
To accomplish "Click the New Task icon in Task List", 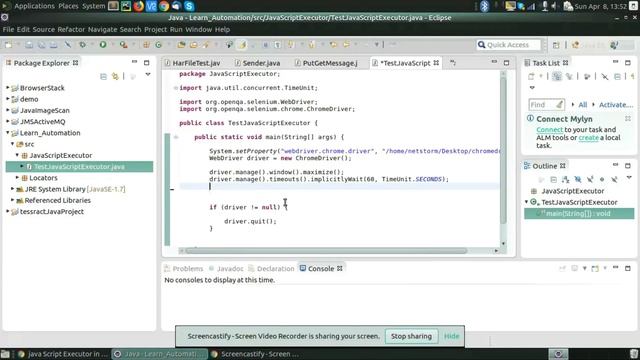I will coord(531,76).
